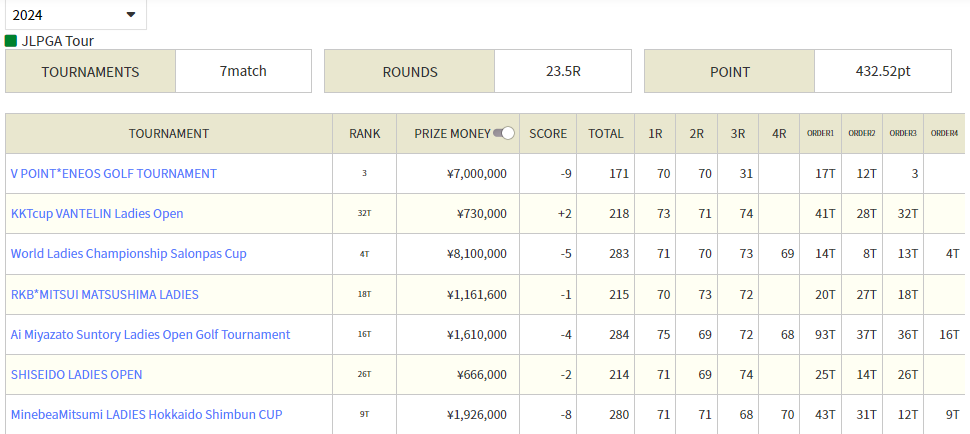970x434 pixels.
Task: Click the 32T rank cell
Action: coord(364,214)
